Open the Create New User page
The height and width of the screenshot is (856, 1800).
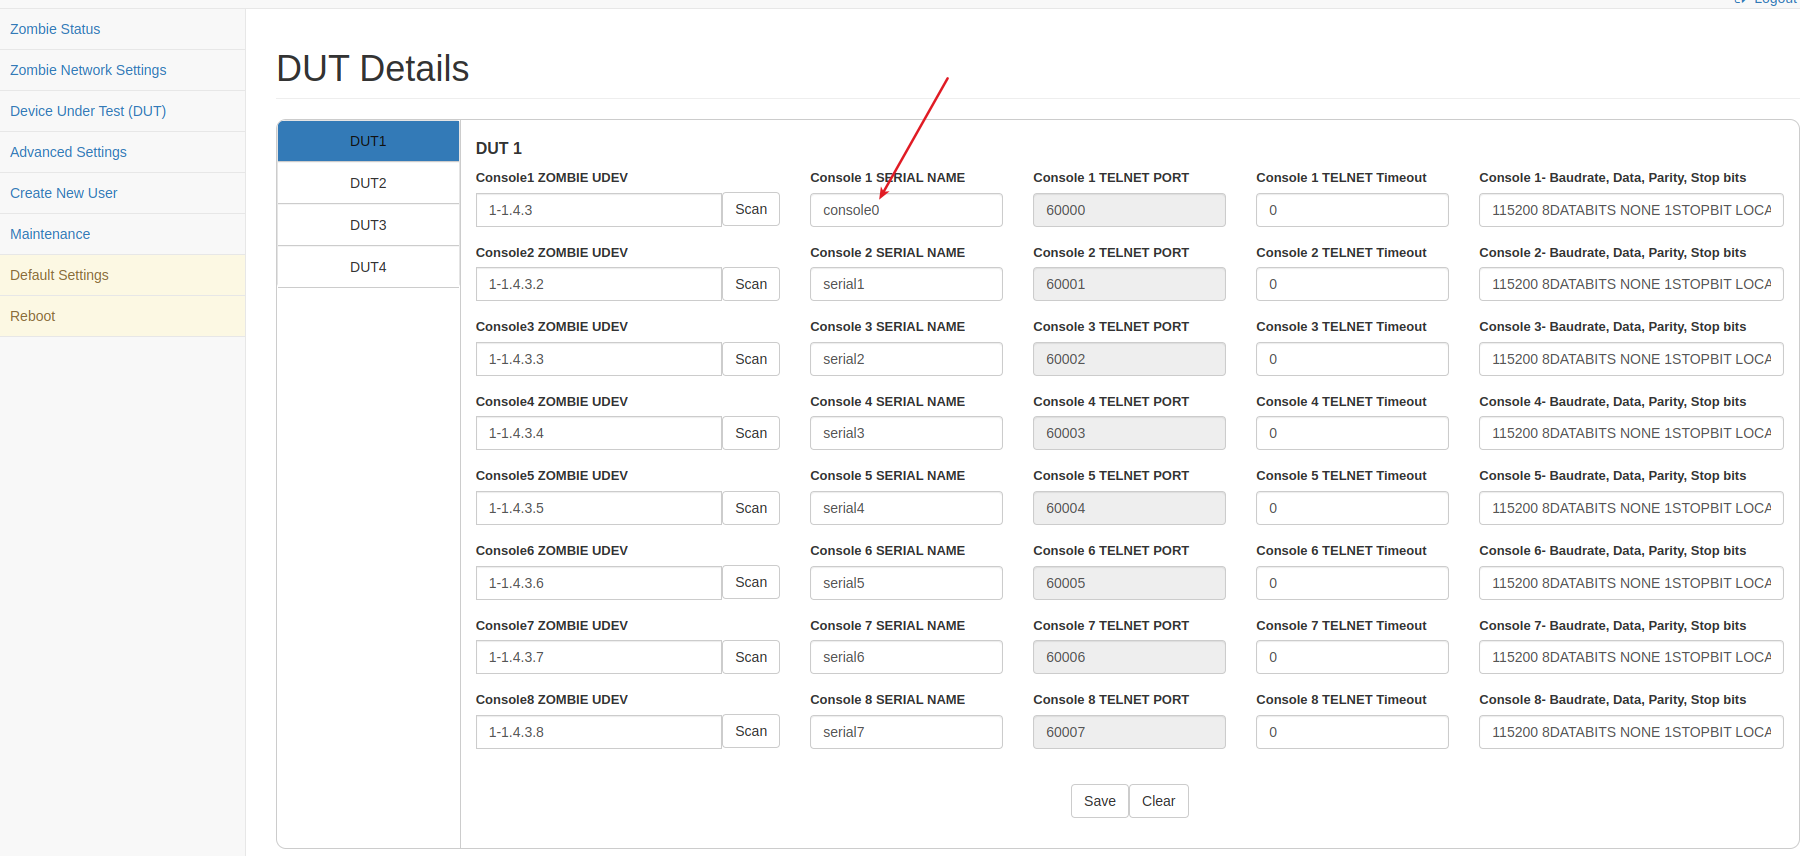[x=64, y=193]
